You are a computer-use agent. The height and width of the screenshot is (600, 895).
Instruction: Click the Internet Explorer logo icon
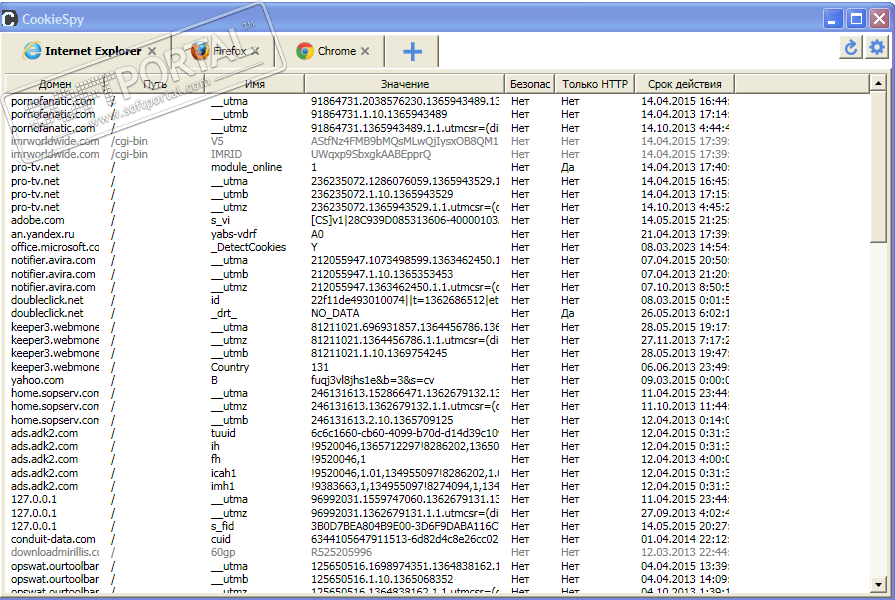coord(32,51)
